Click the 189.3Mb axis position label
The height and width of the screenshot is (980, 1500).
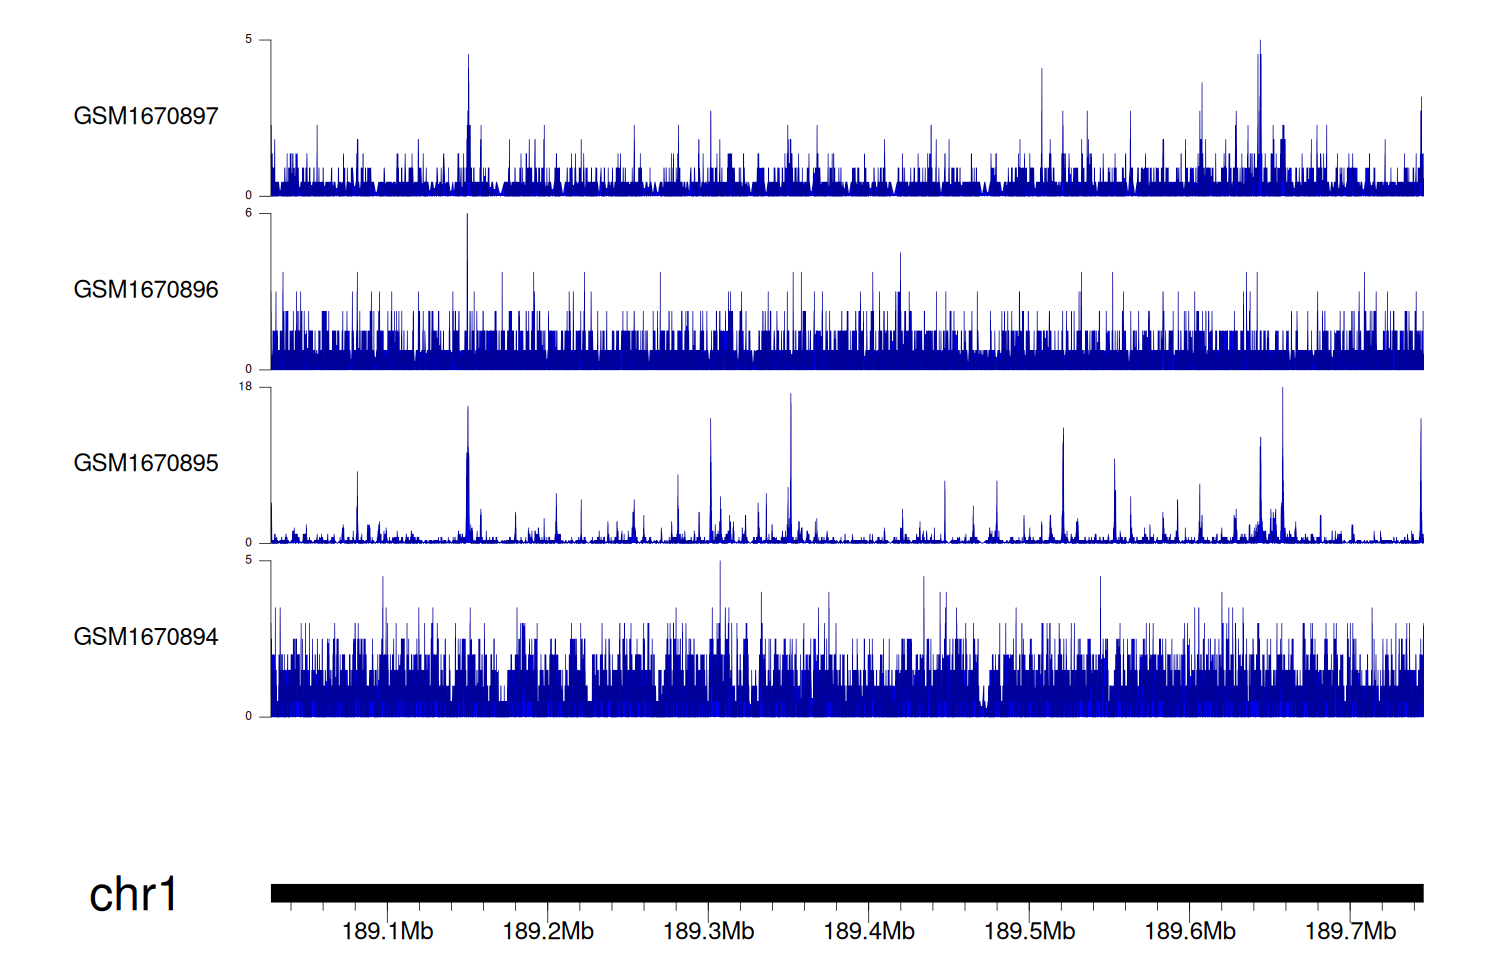(x=708, y=932)
